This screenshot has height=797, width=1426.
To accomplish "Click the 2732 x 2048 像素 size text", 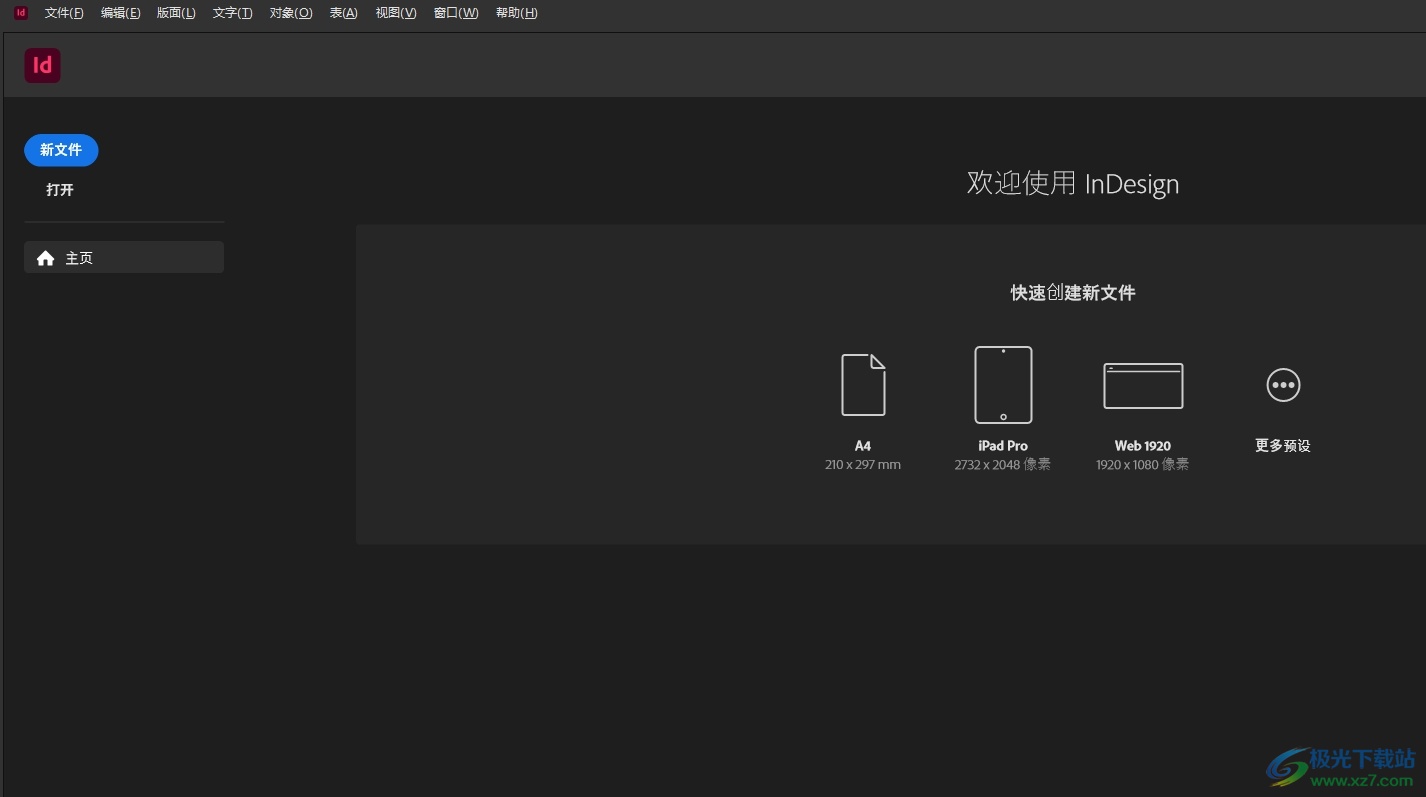I will tap(1003, 465).
